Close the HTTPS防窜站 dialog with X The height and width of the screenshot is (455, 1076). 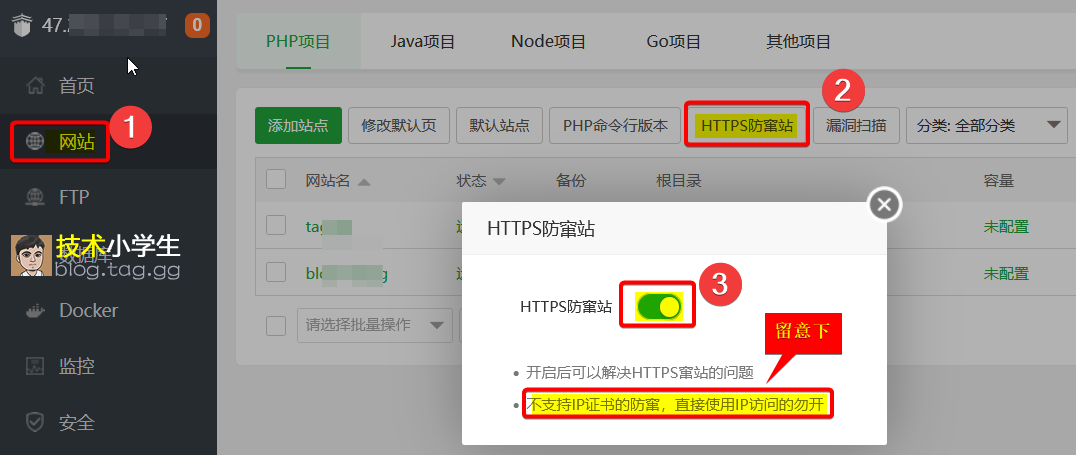pos(885,205)
